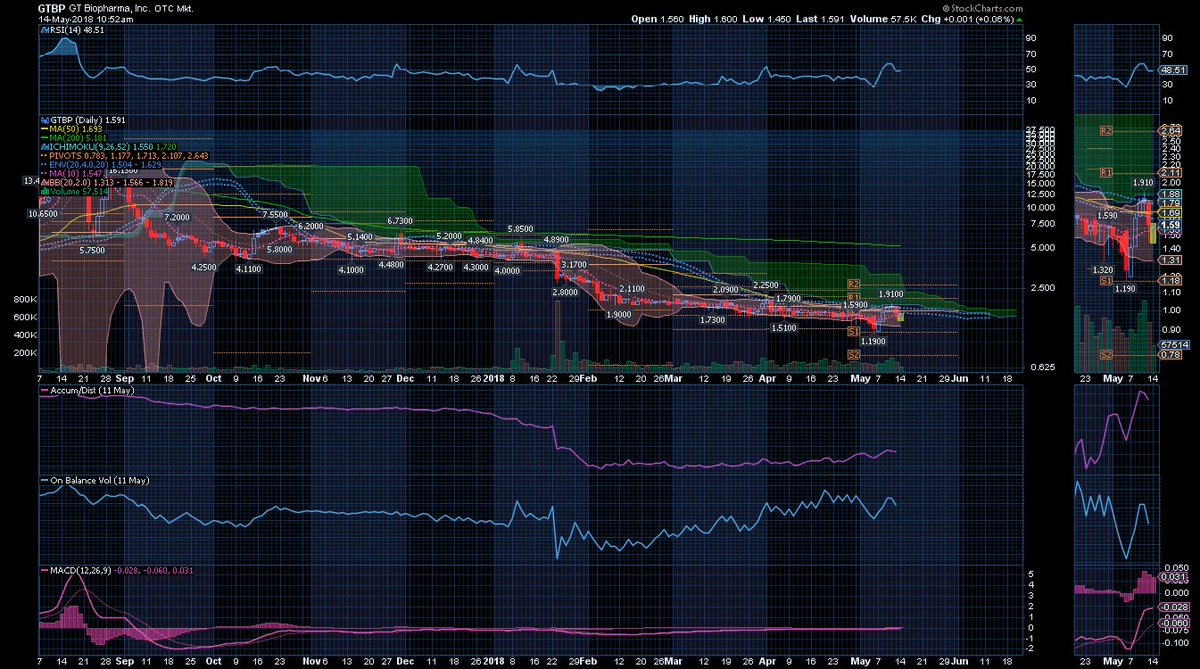
Task: Click the '4.1100' price annotation
Action: pyautogui.click(x=248, y=270)
